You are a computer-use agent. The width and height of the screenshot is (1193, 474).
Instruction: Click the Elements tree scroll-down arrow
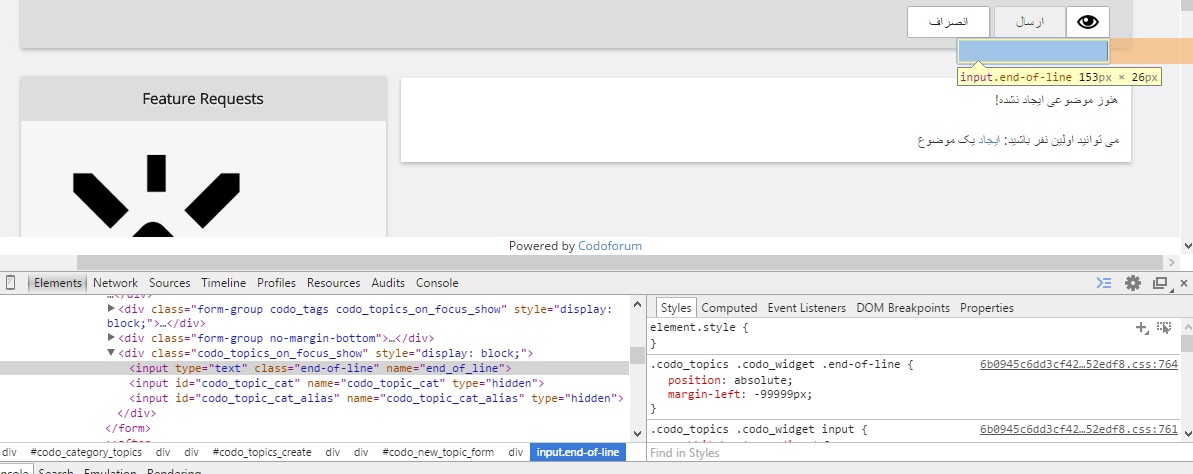tap(637, 434)
